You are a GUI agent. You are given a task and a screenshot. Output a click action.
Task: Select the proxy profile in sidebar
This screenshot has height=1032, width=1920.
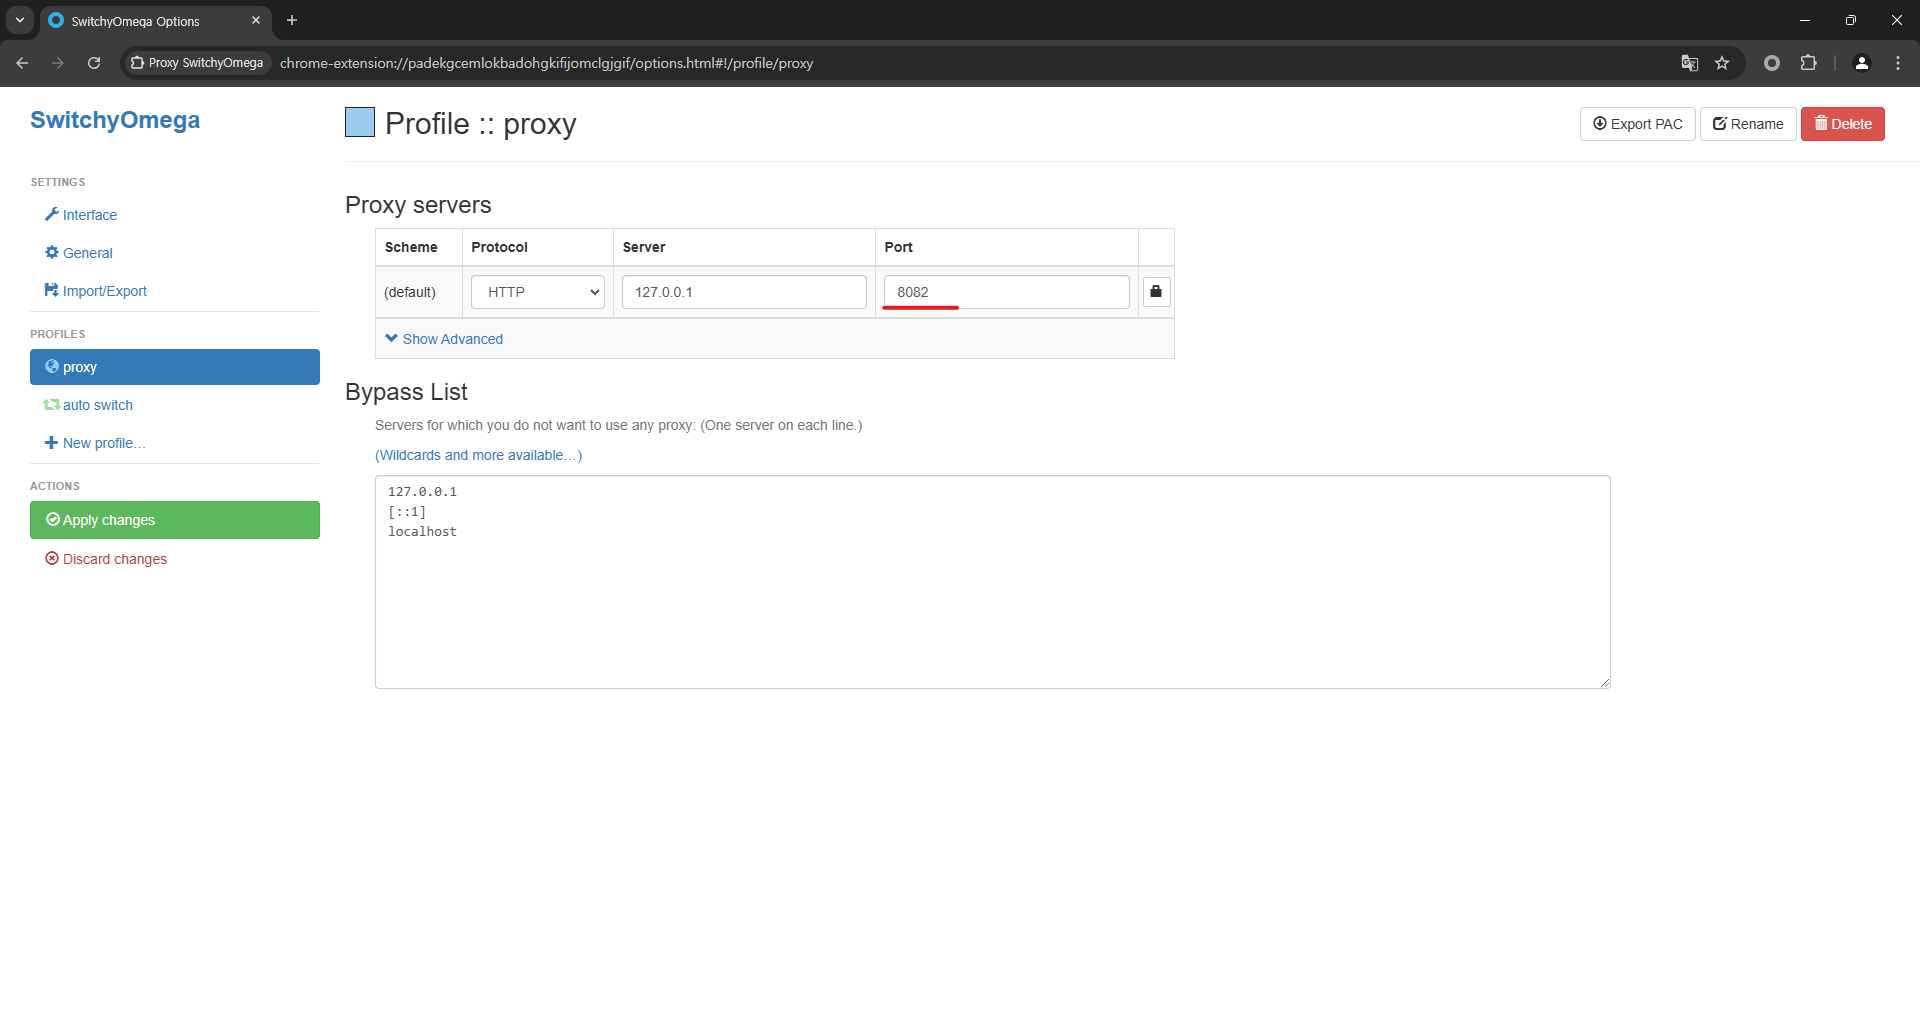(175, 367)
